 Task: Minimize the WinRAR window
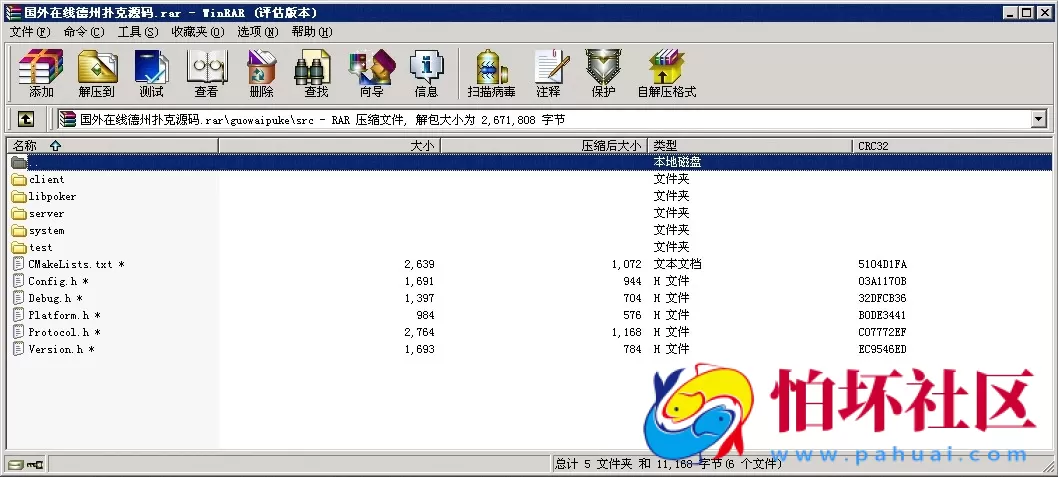[1011, 13]
